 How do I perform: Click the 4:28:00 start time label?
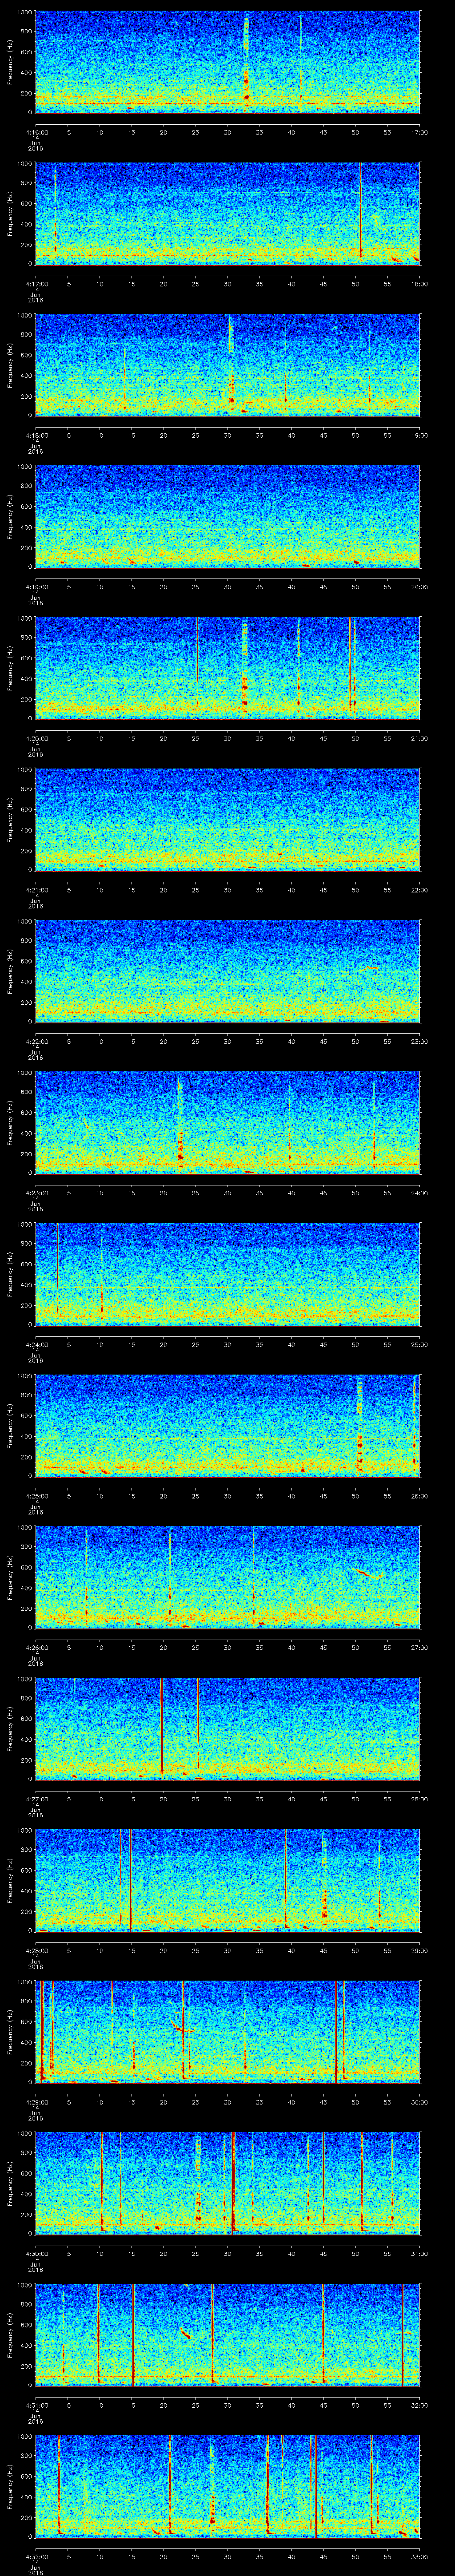36,1950
